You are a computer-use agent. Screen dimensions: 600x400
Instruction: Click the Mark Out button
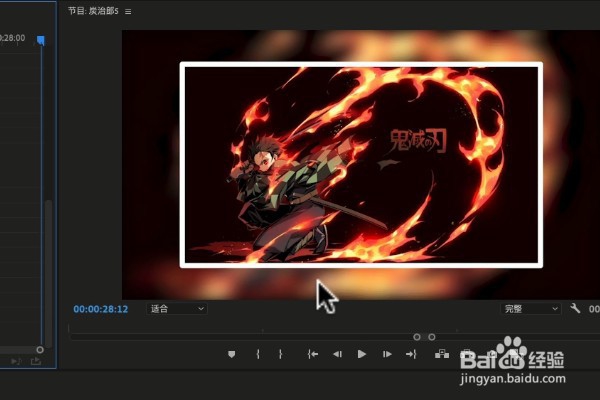(280, 354)
